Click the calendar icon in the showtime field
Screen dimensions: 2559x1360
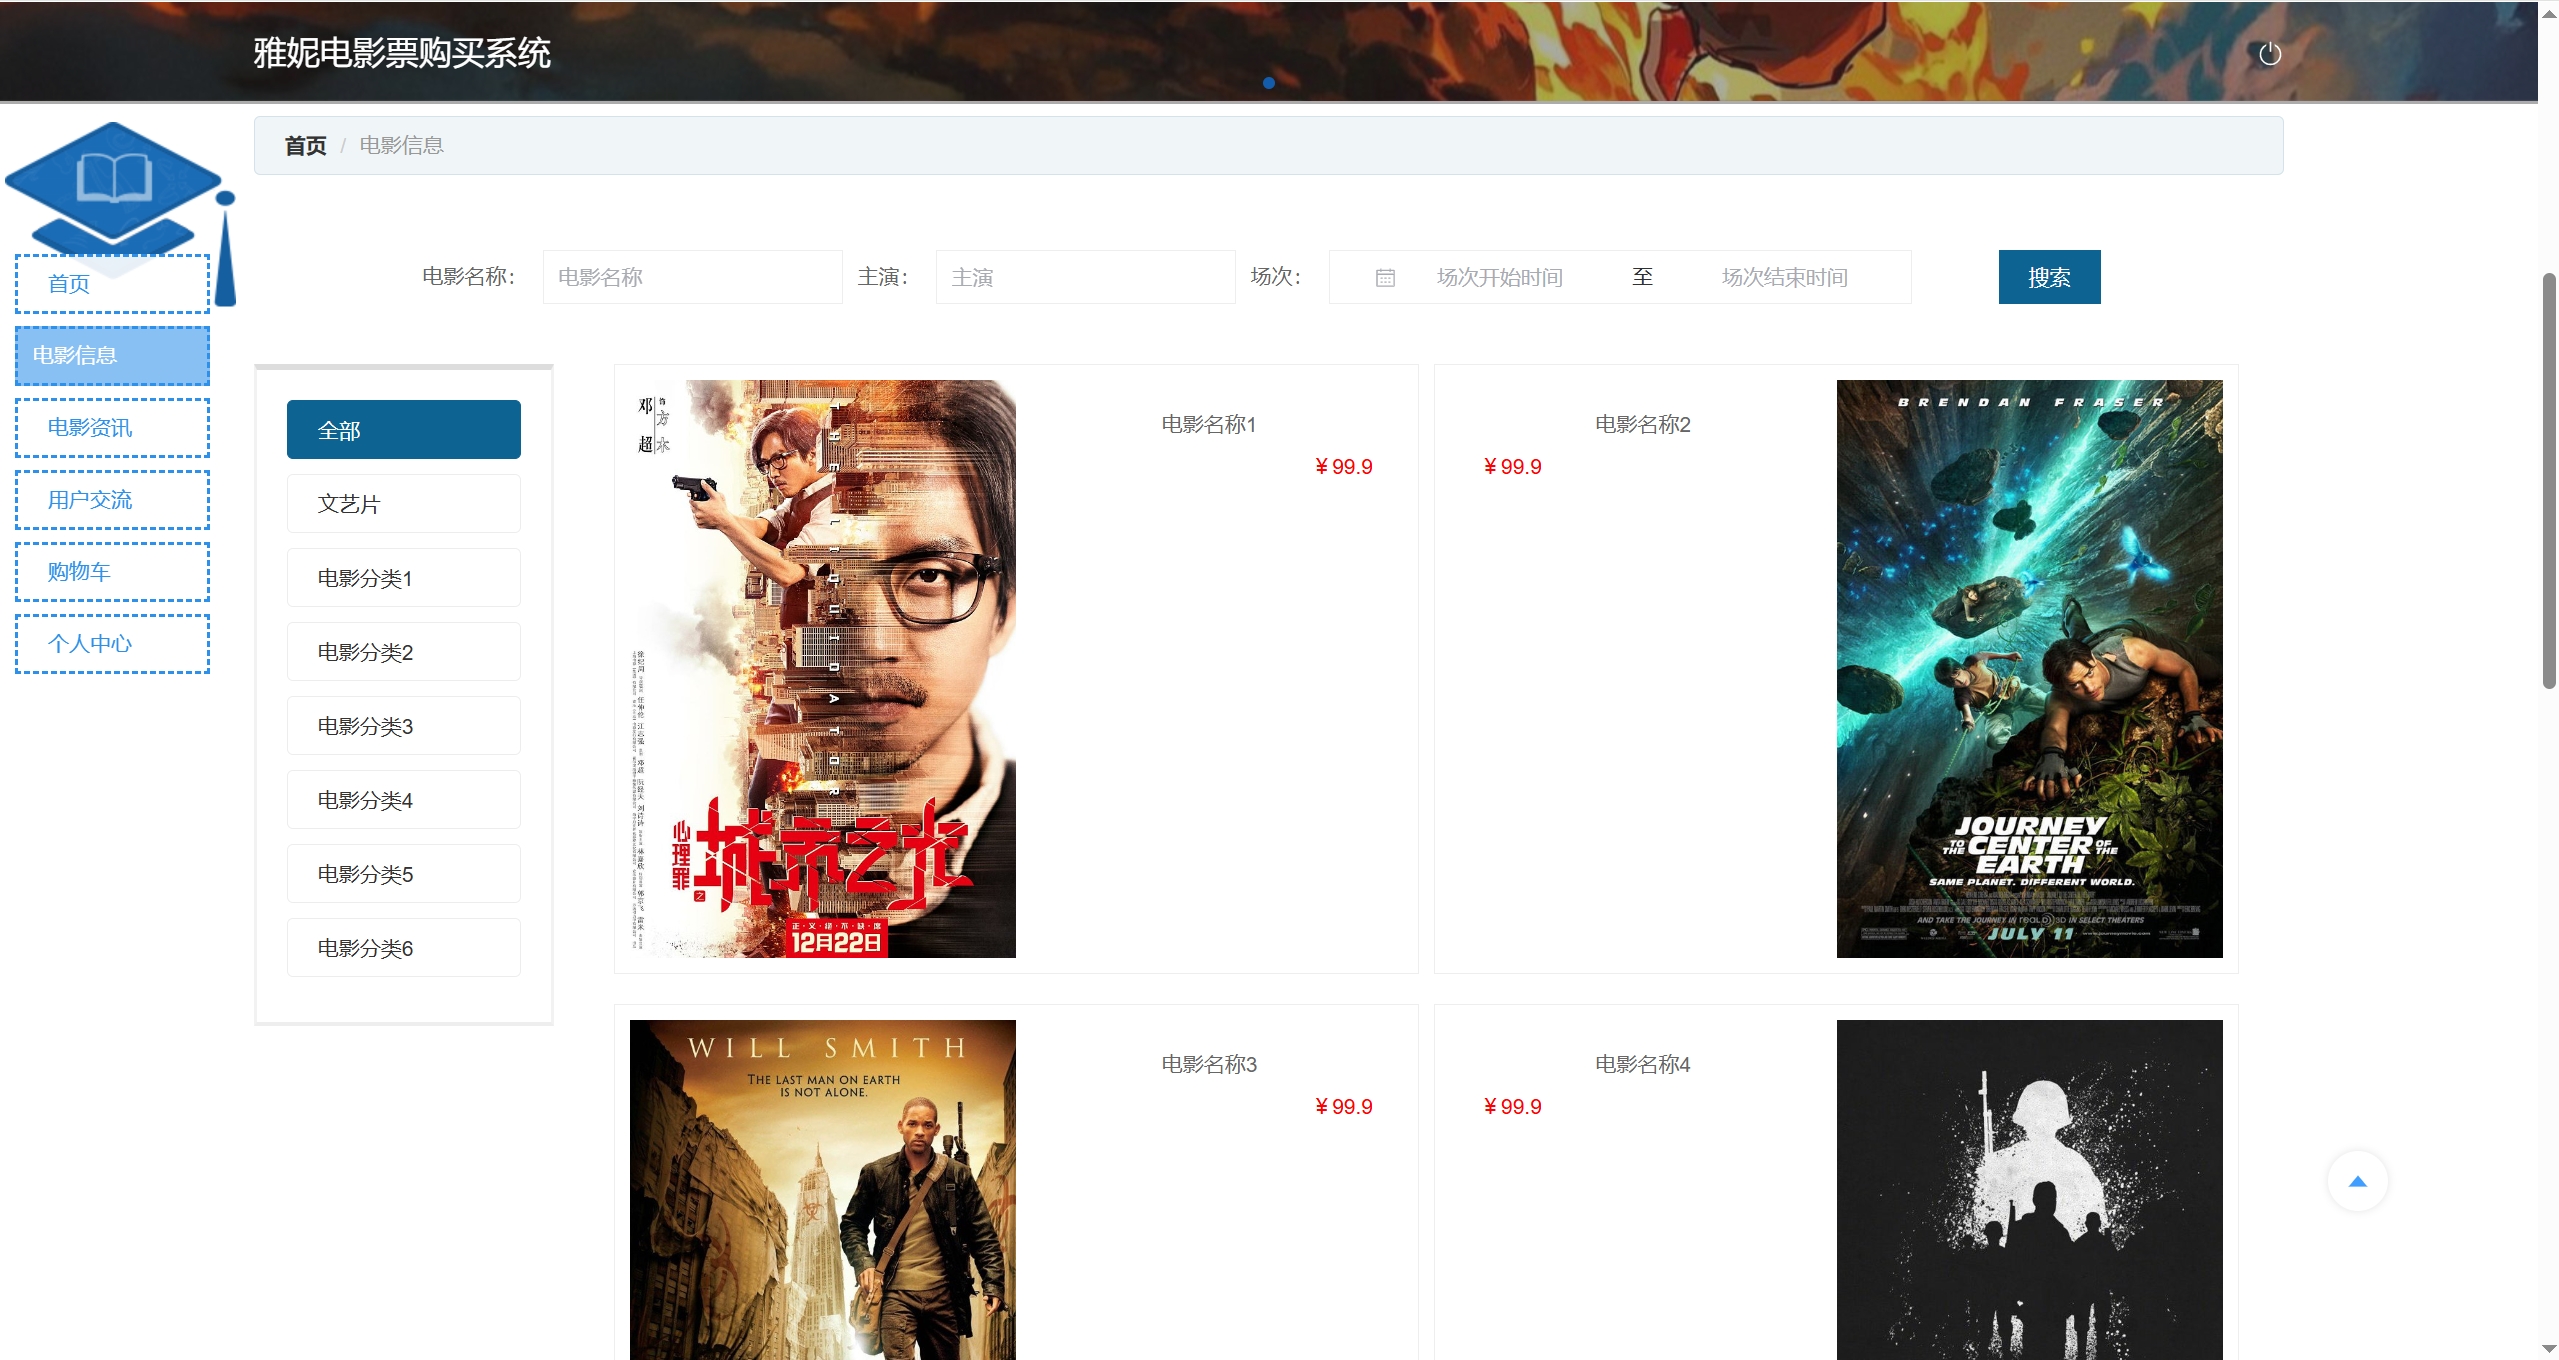tap(1385, 278)
